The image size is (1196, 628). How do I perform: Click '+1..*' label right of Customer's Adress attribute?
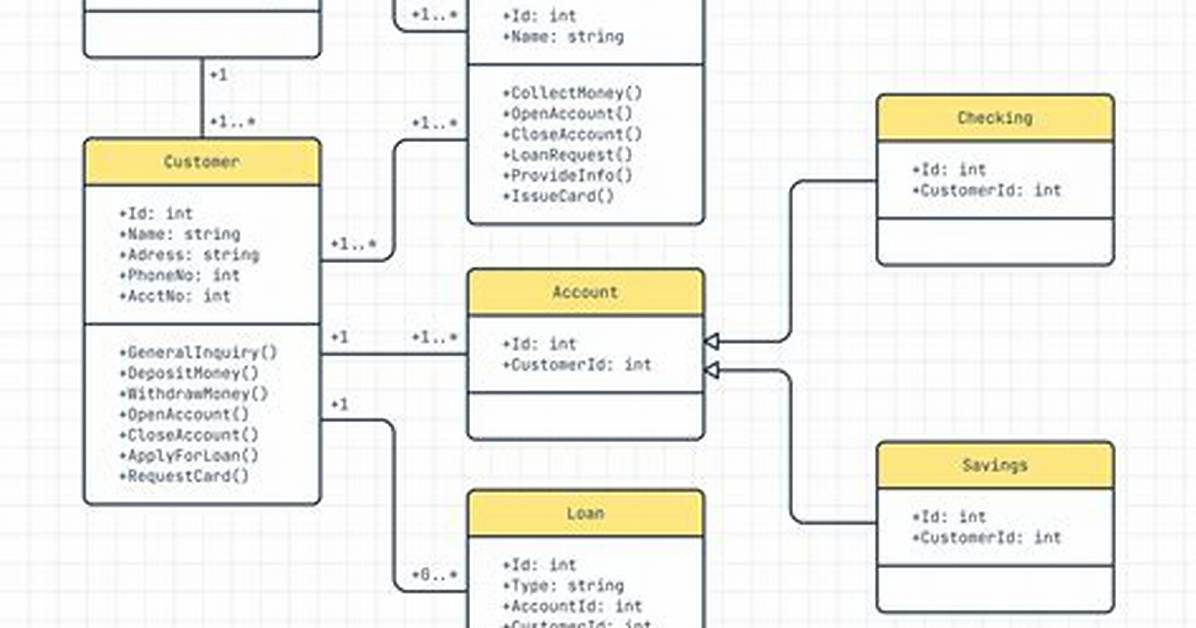353,244
